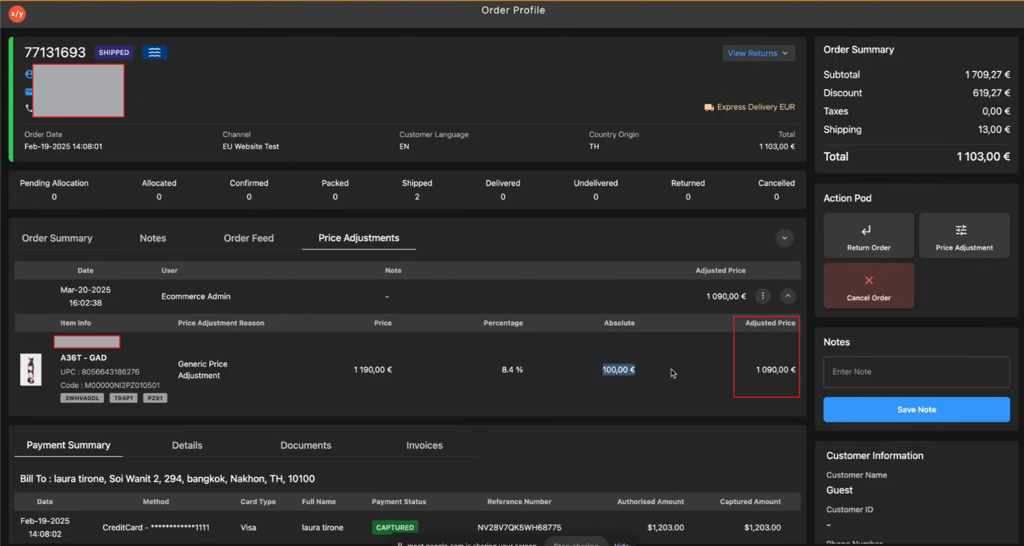Click the UPC : 8056643186276 text
This screenshot has width=1024, height=546.
tap(100, 372)
